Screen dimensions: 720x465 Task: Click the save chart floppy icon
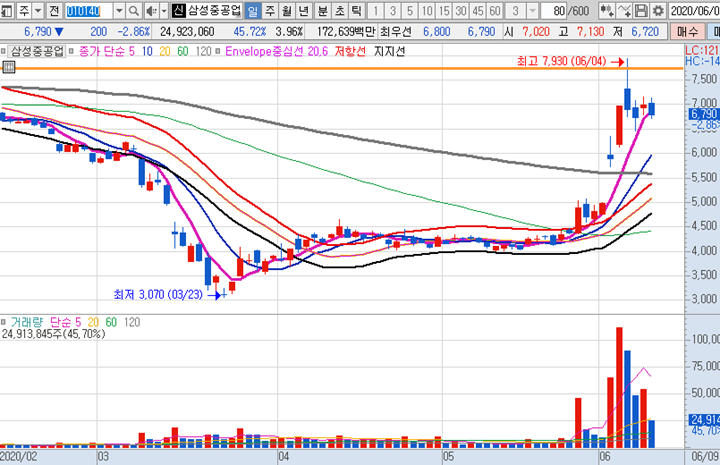pos(641,11)
